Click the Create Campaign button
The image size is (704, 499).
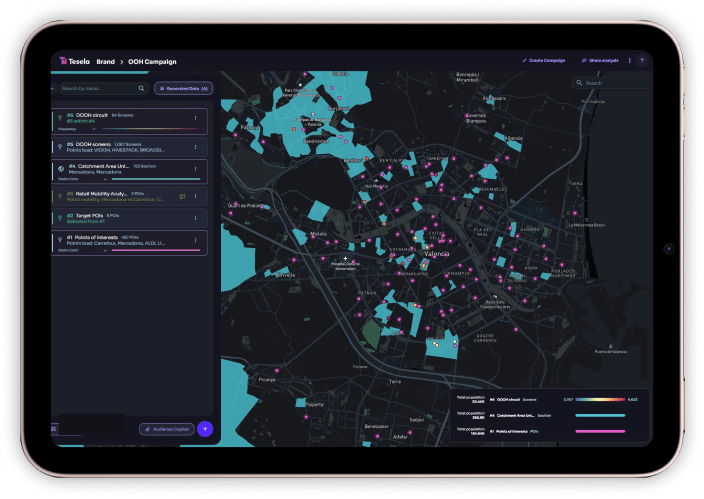(x=544, y=60)
